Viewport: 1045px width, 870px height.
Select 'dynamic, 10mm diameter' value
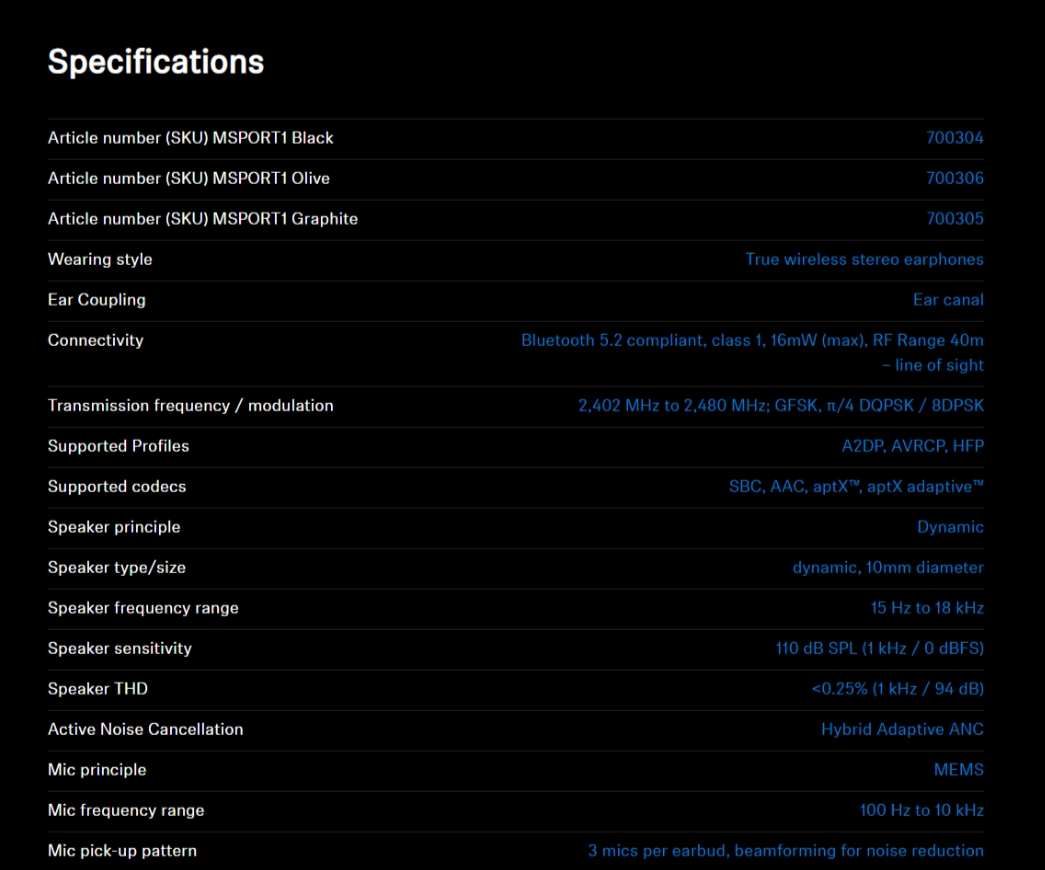888,568
